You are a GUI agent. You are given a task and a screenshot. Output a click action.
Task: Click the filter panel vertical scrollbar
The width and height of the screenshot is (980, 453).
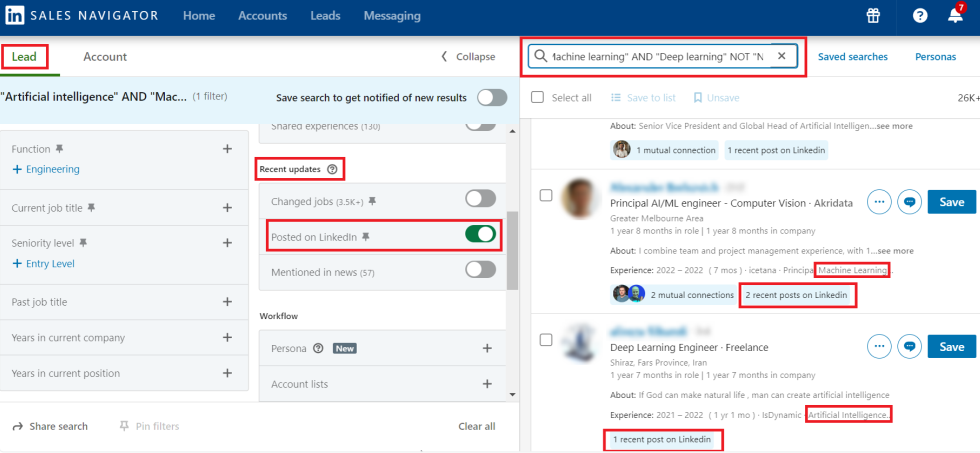click(x=512, y=250)
